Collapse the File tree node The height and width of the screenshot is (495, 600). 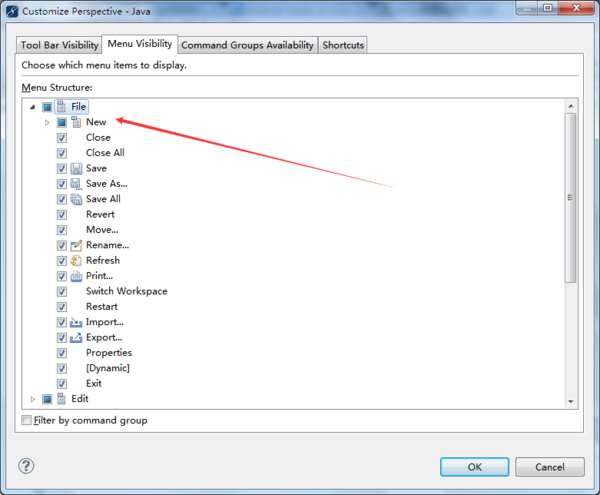pyautogui.click(x=33, y=107)
